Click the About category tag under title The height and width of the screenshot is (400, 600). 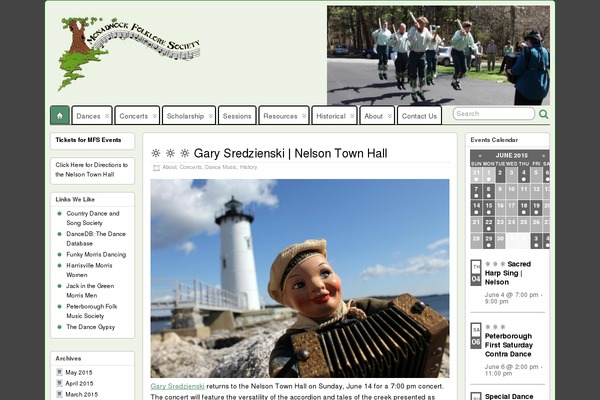170,167
